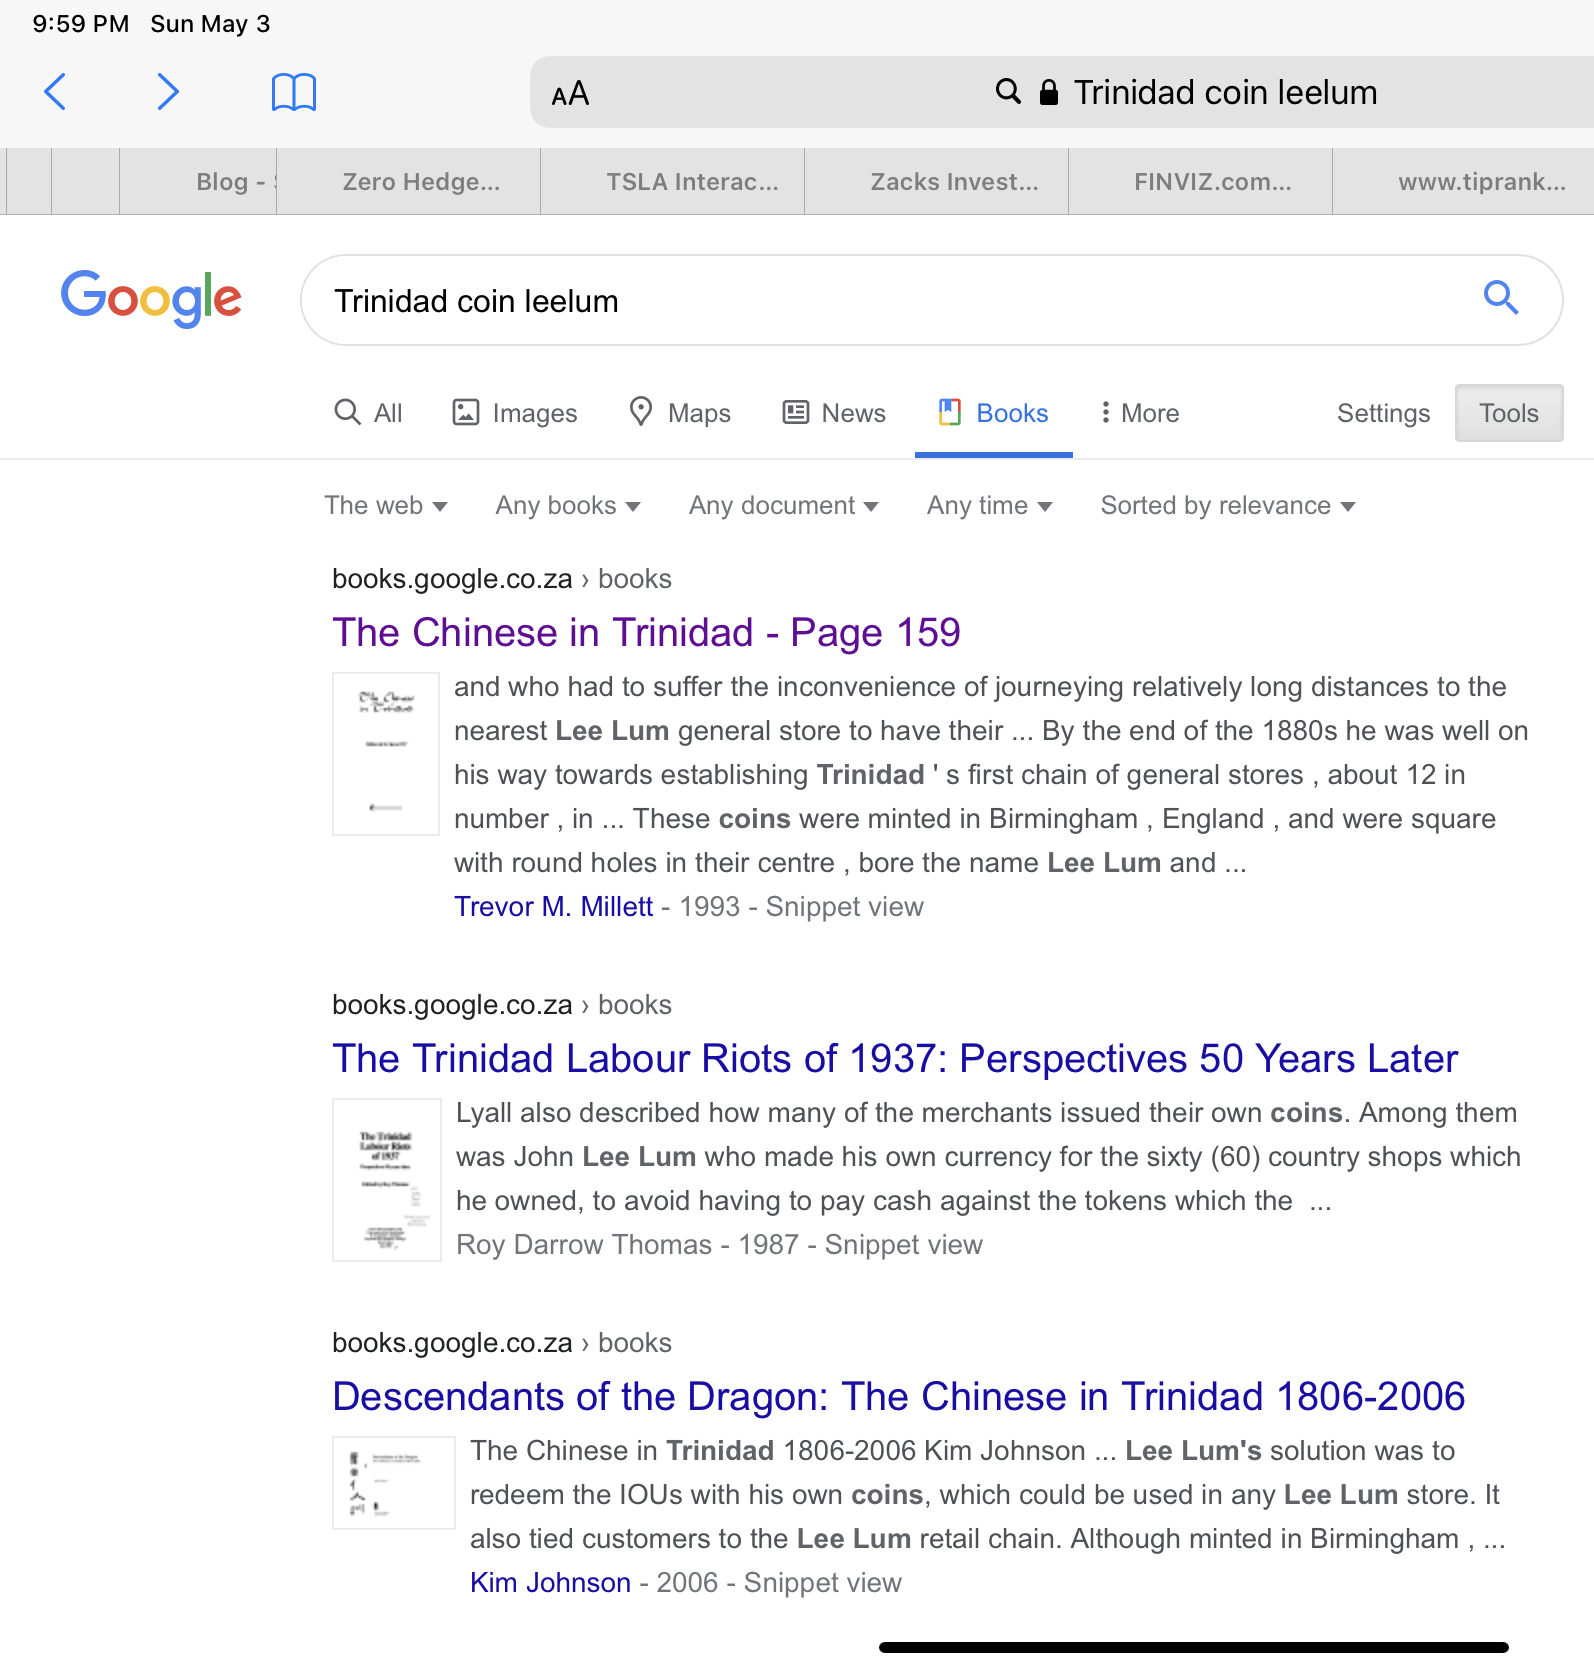Open the More options three-dot menu
This screenshot has height=1668, width=1594.
1139,413
